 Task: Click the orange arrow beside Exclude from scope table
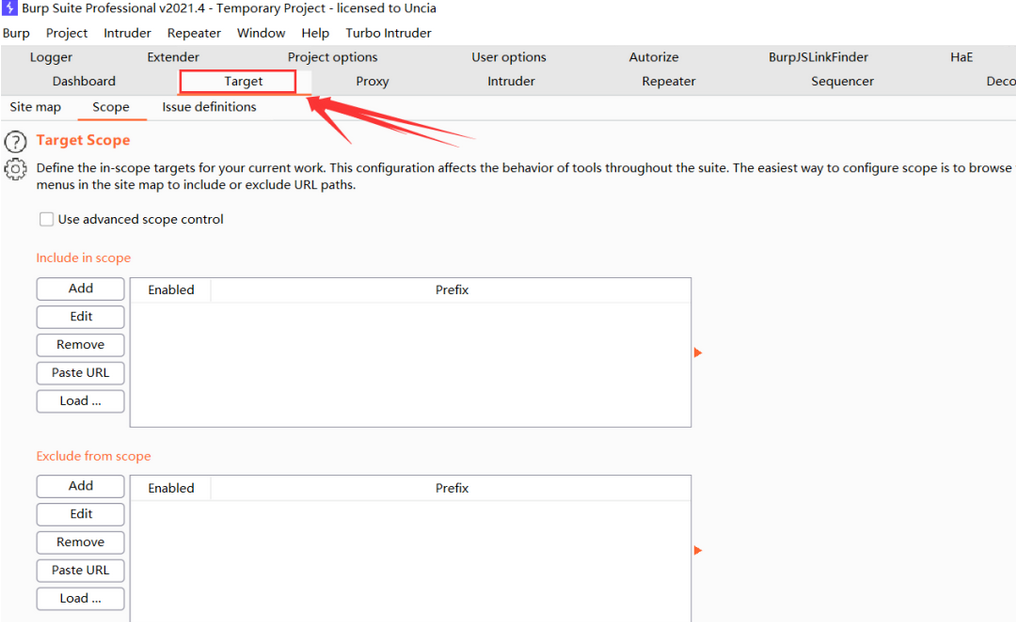(x=698, y=550)
